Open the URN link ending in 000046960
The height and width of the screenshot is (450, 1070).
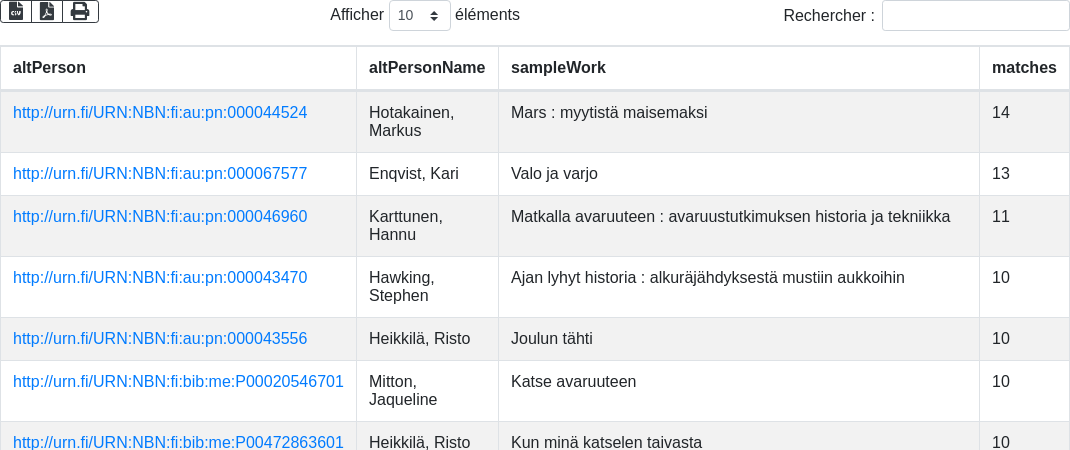click(160, 217)
